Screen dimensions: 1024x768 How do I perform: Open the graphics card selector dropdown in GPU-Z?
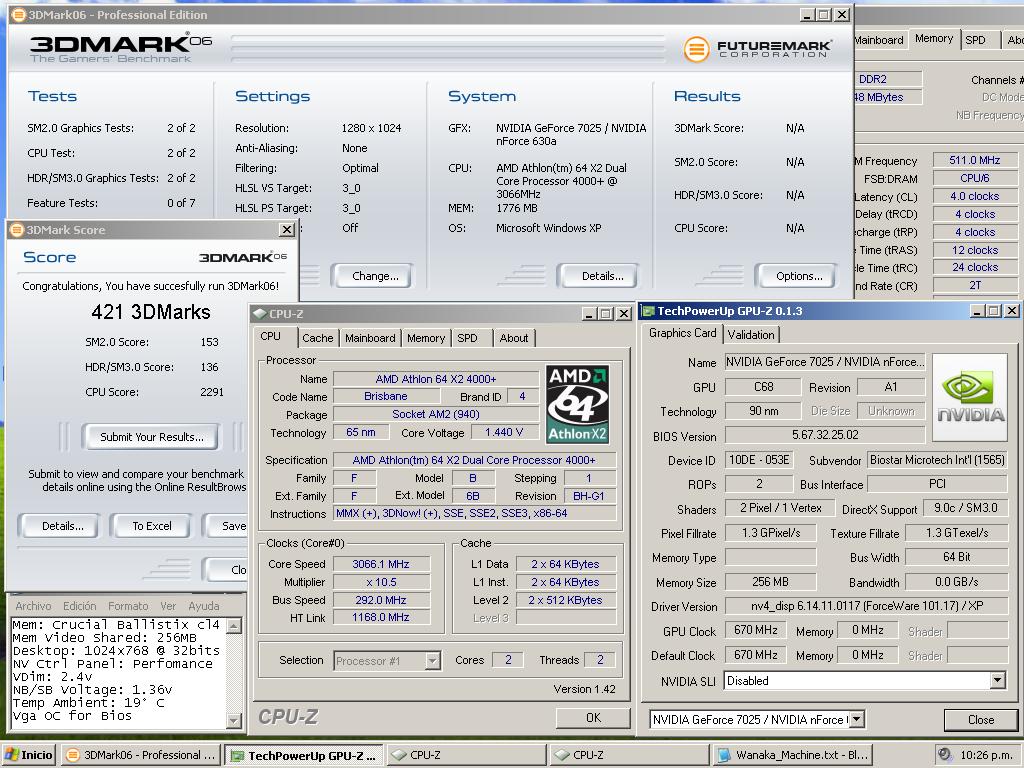coord(857,720)
